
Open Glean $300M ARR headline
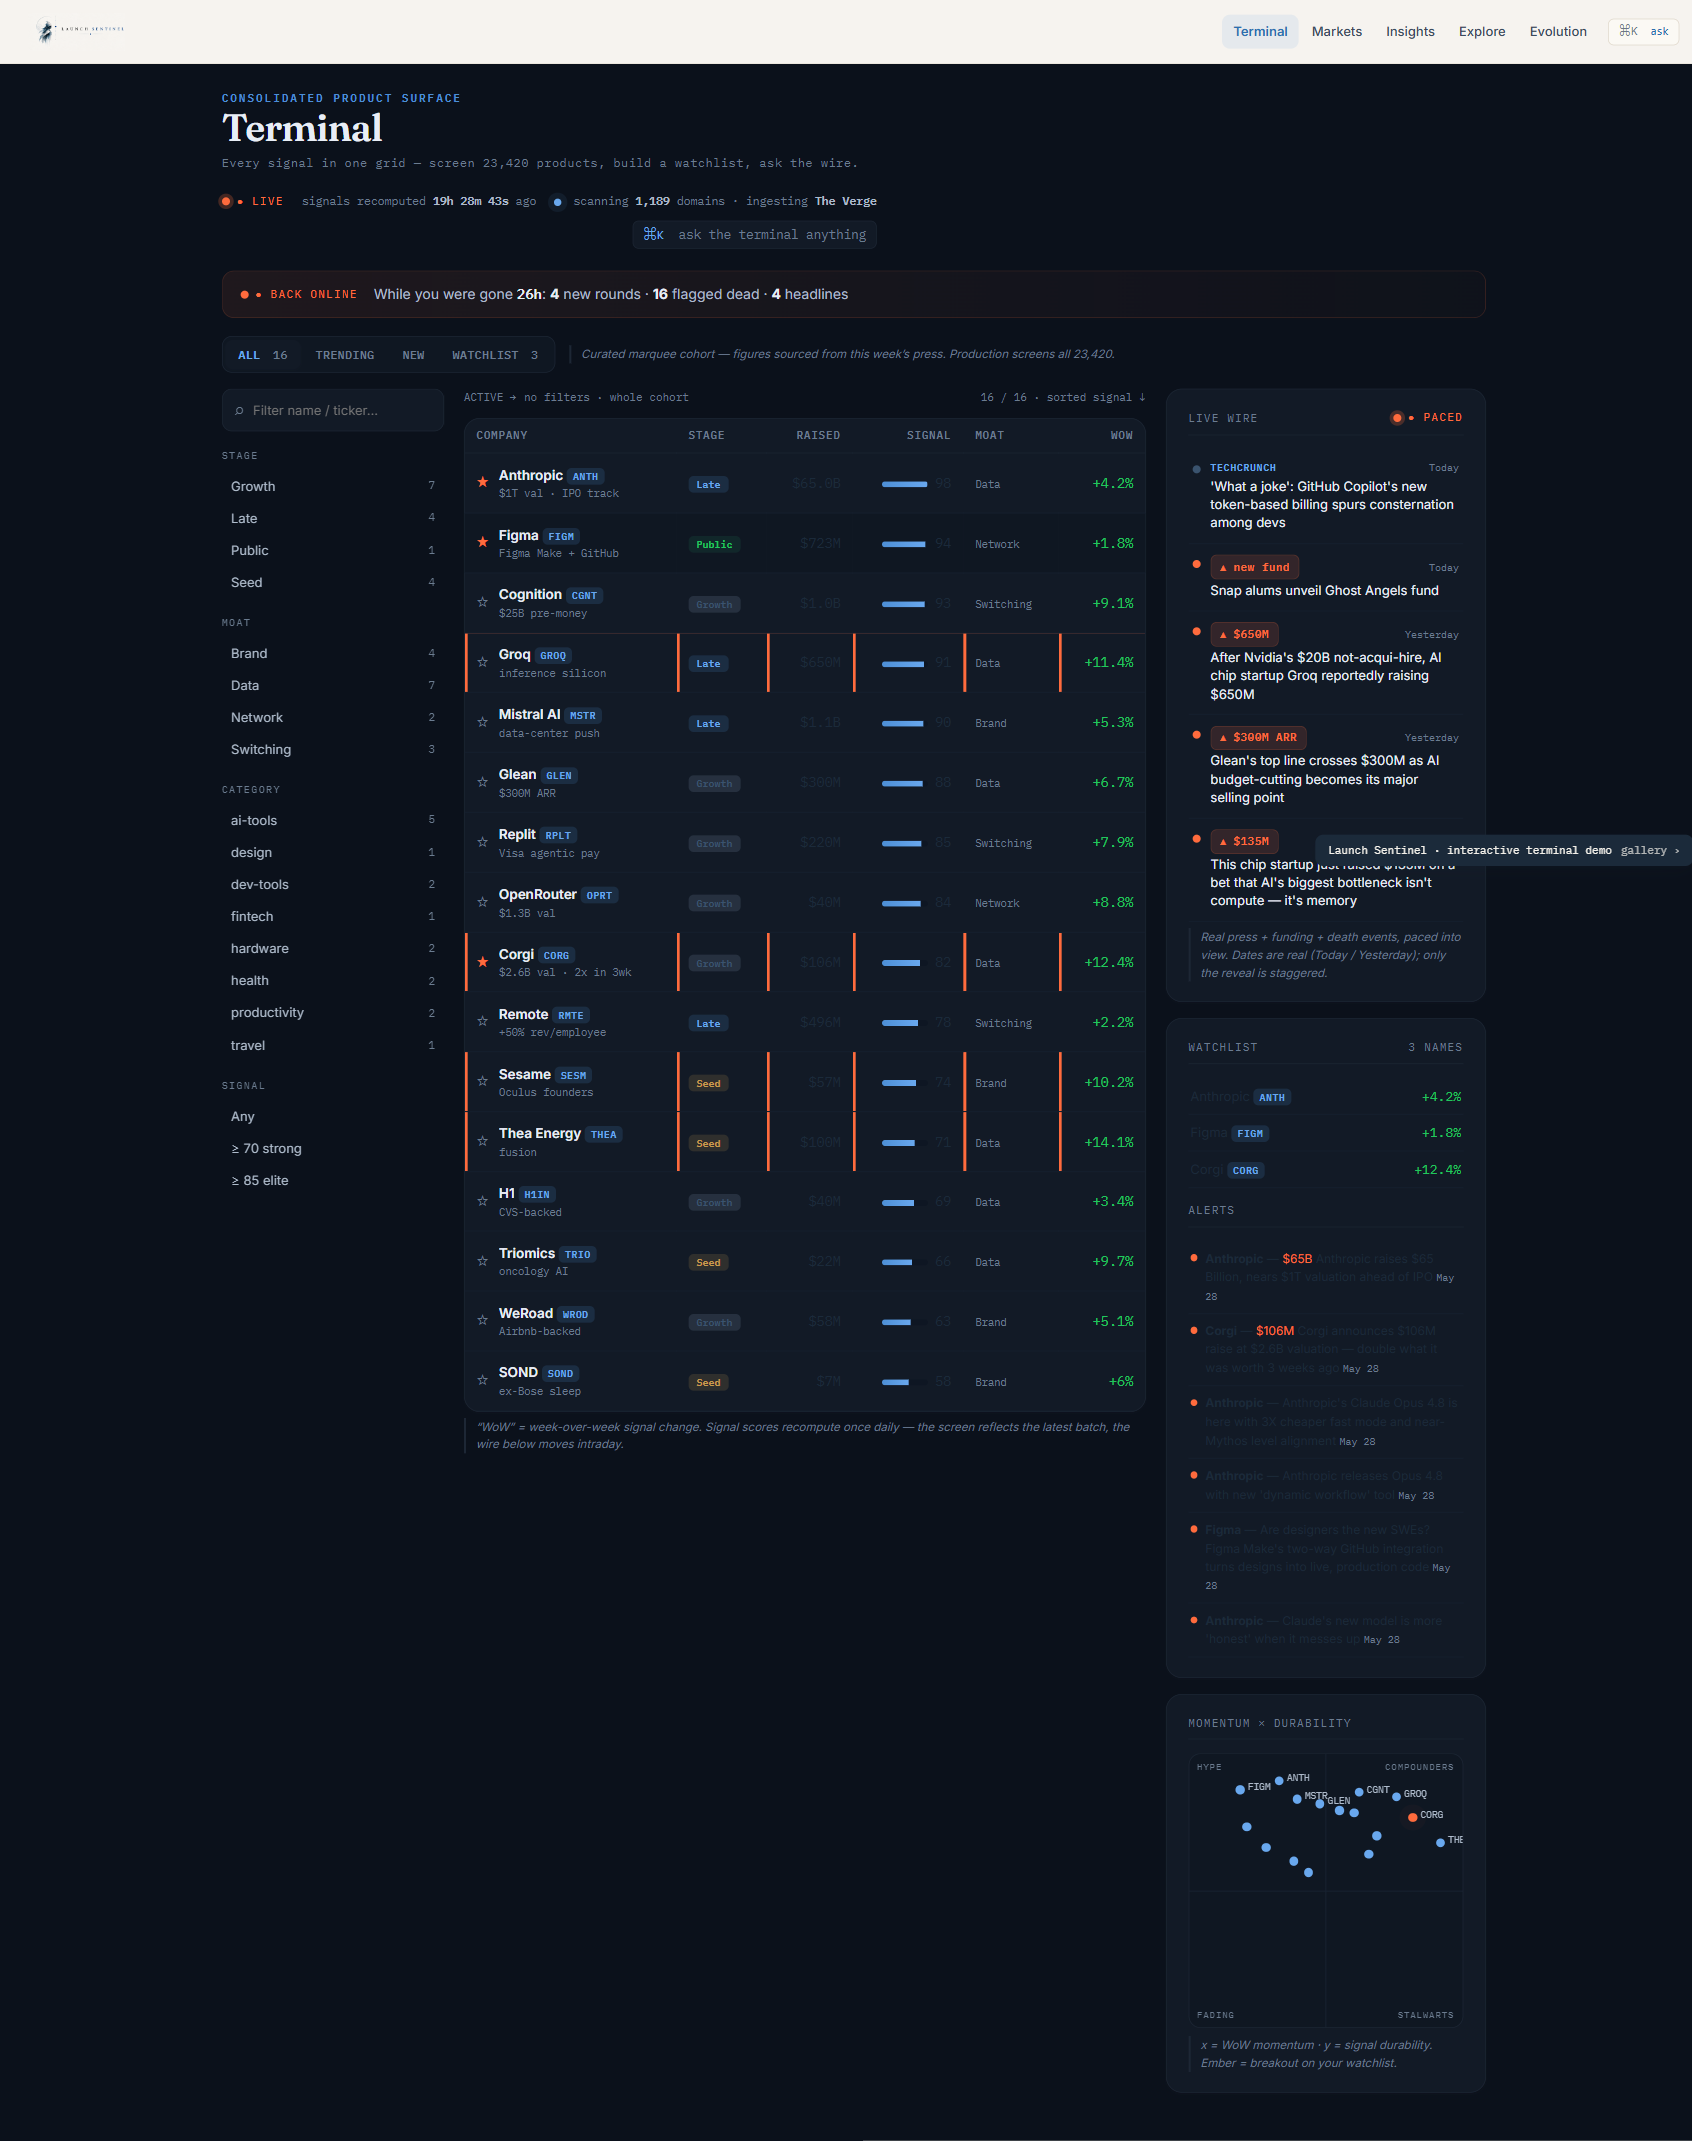tap(1324, 779)
